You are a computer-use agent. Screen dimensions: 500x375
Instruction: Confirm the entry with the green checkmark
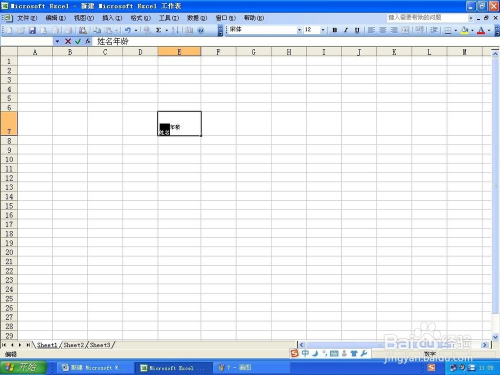click(78, 41)
